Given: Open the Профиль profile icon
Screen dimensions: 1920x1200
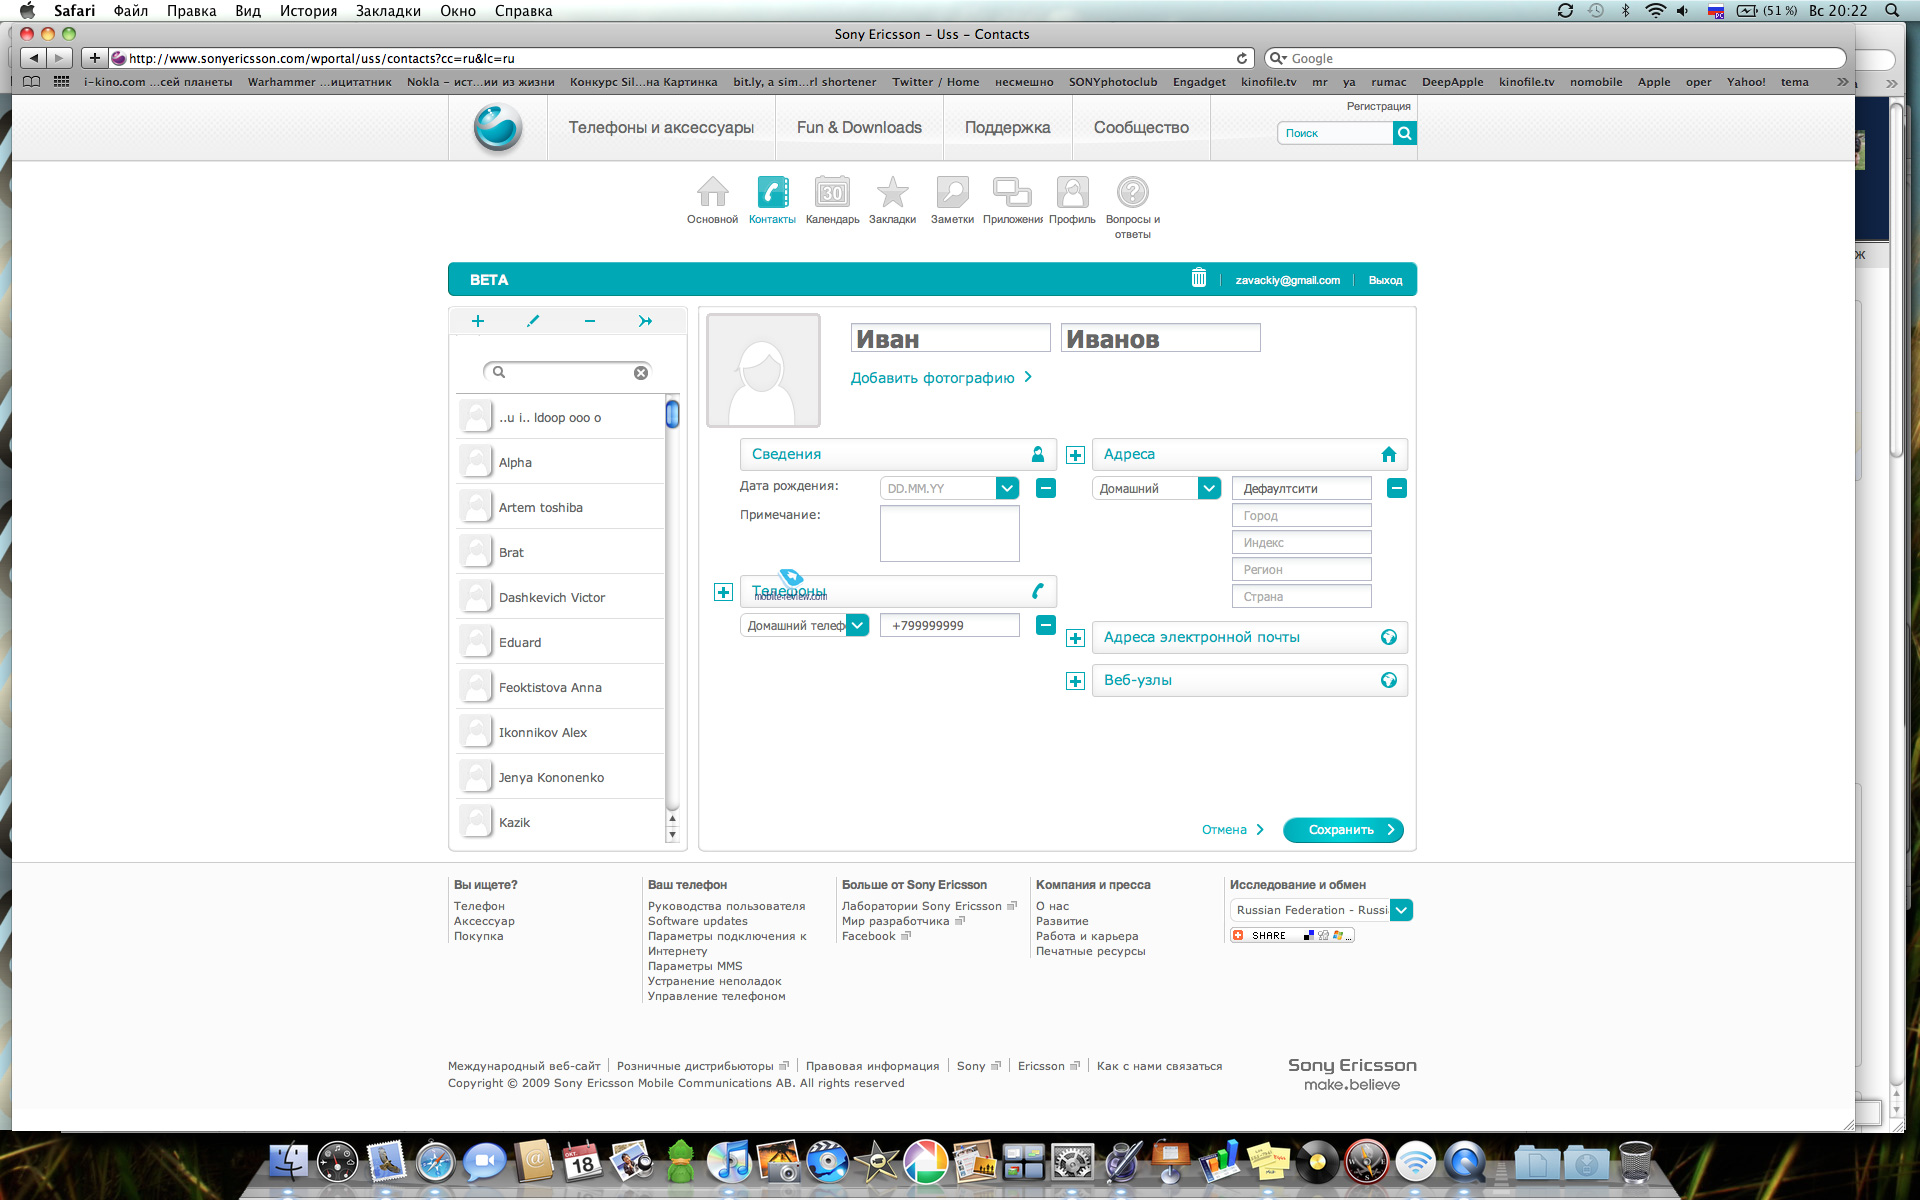Looking at the screenshot, I should point(1072,192).
